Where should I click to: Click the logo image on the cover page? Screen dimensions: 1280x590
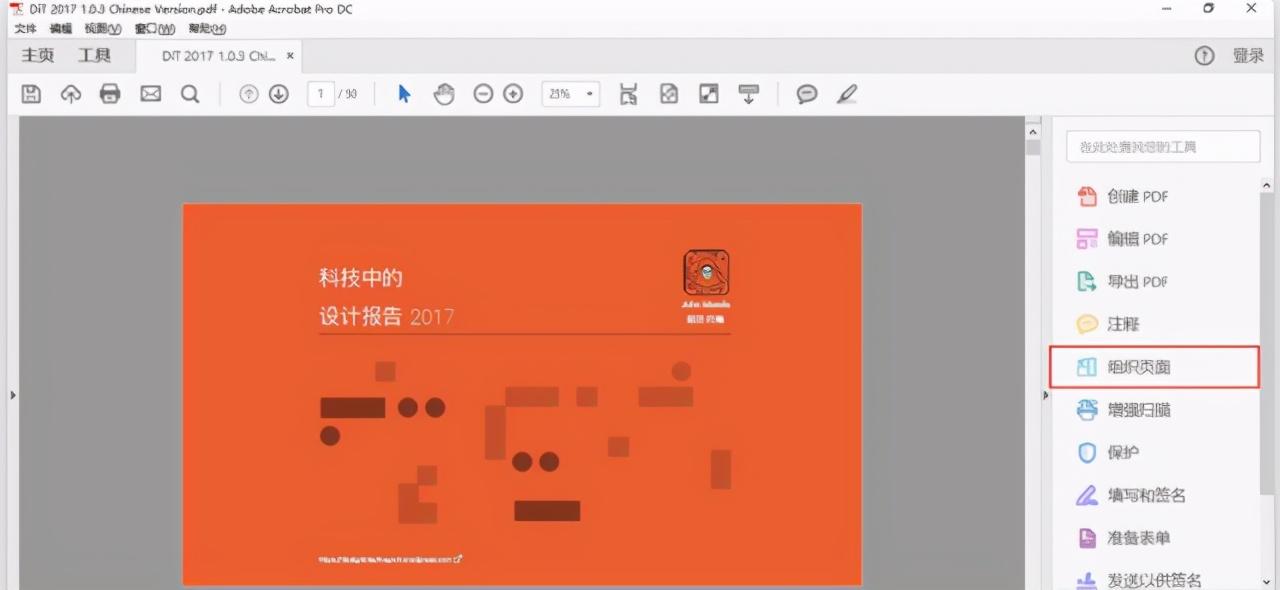coord(706,272)
